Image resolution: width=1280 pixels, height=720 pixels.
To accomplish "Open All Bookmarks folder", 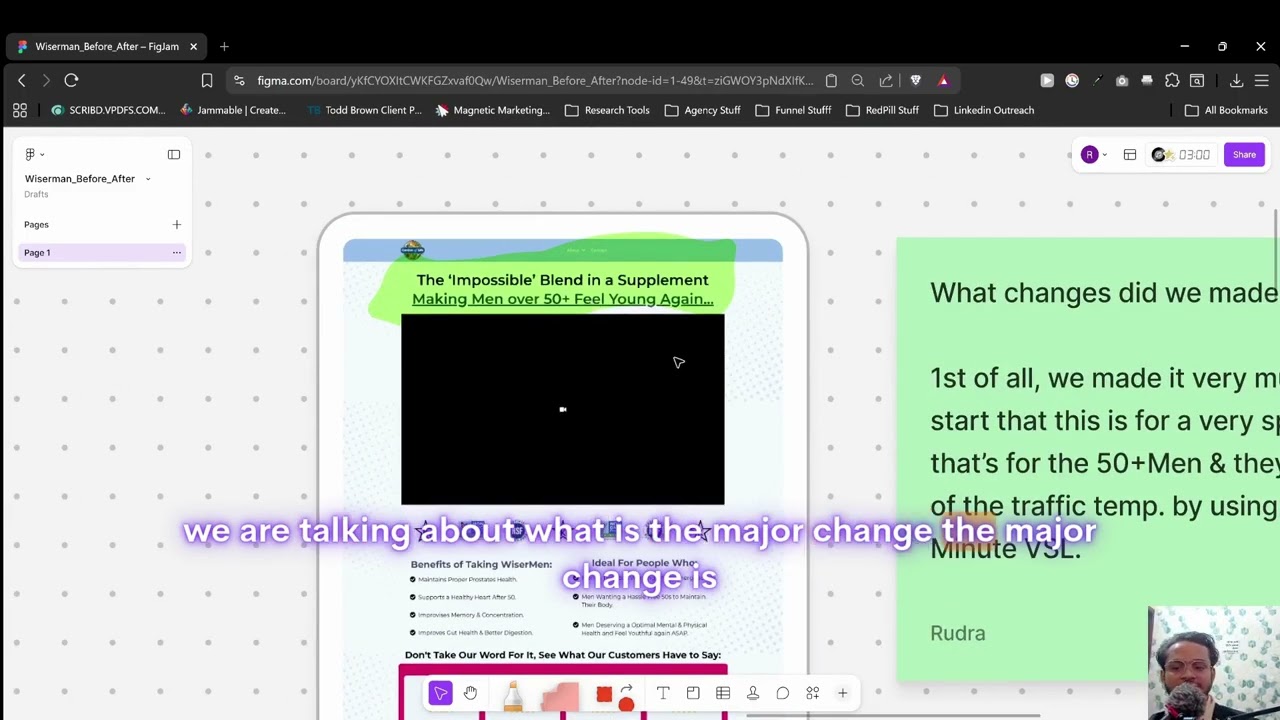I will pyautogui.click(x=1226, y=110).
